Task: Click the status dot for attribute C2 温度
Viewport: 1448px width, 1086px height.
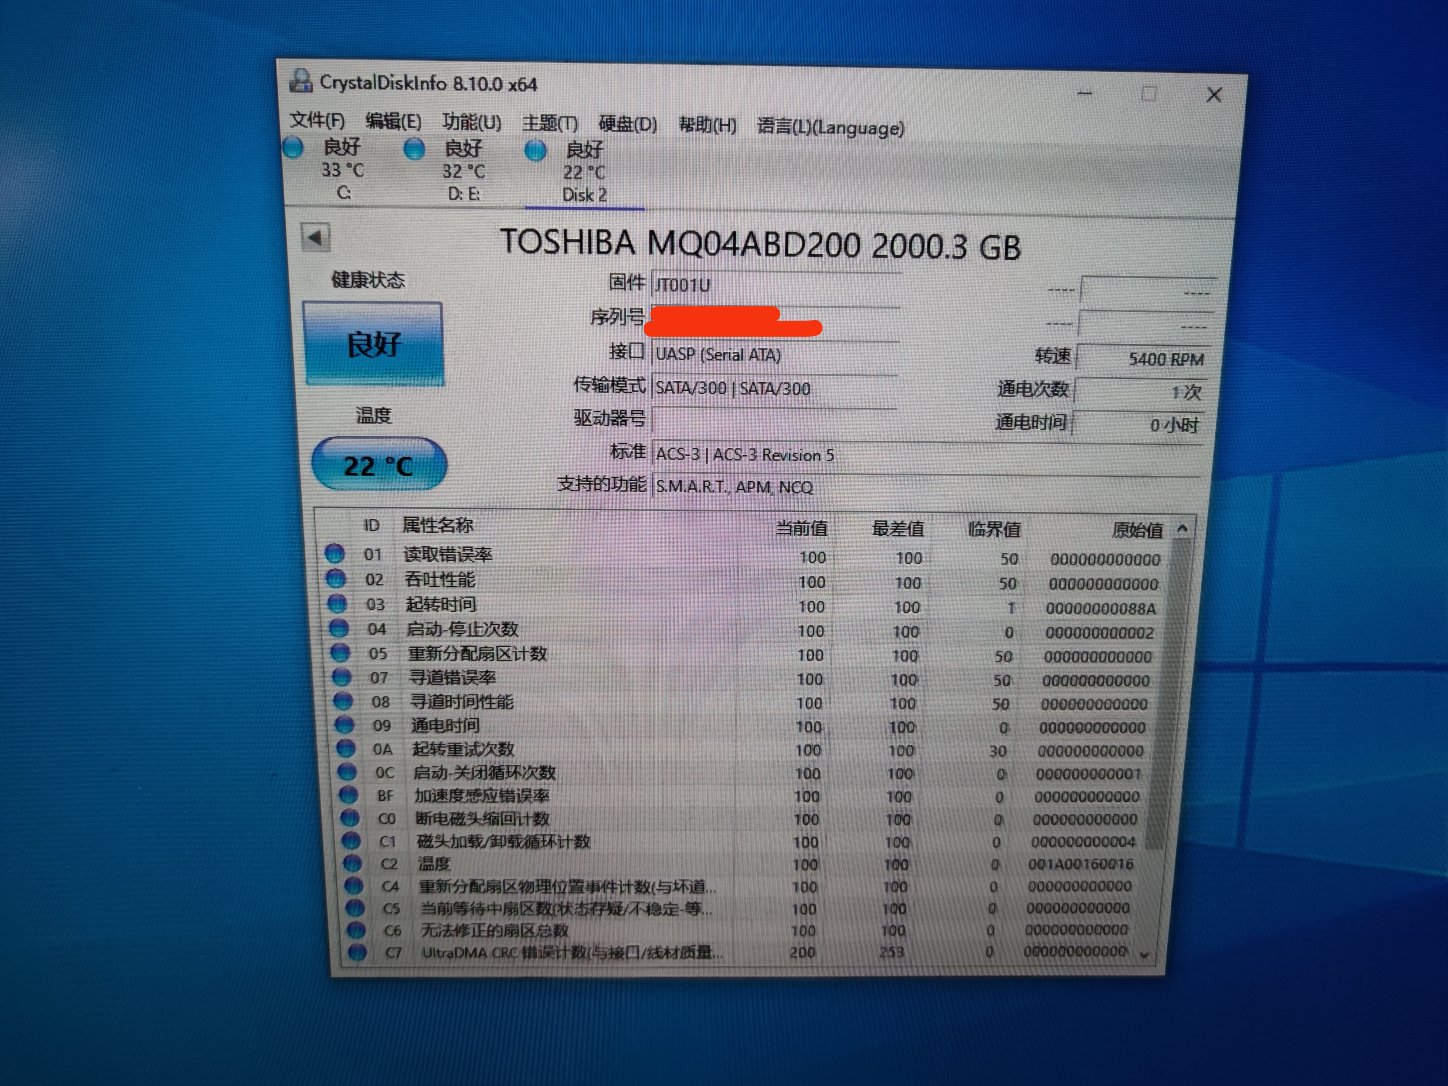Action: point(352,863)
